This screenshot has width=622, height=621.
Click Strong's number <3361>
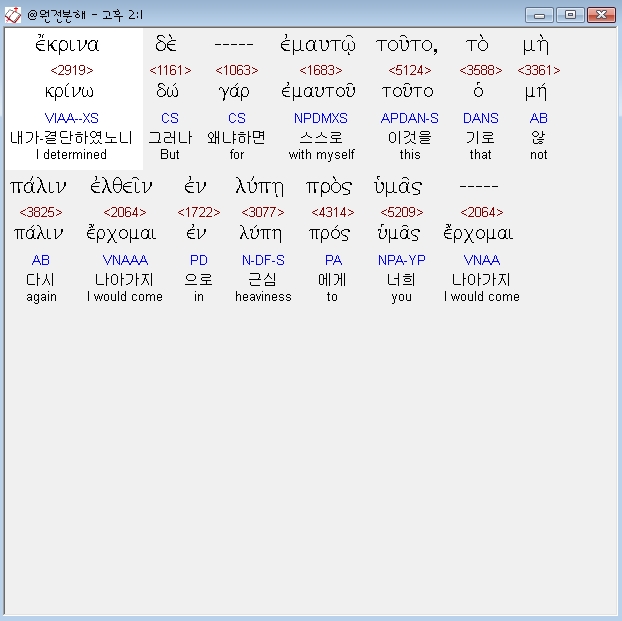[539, 70]
